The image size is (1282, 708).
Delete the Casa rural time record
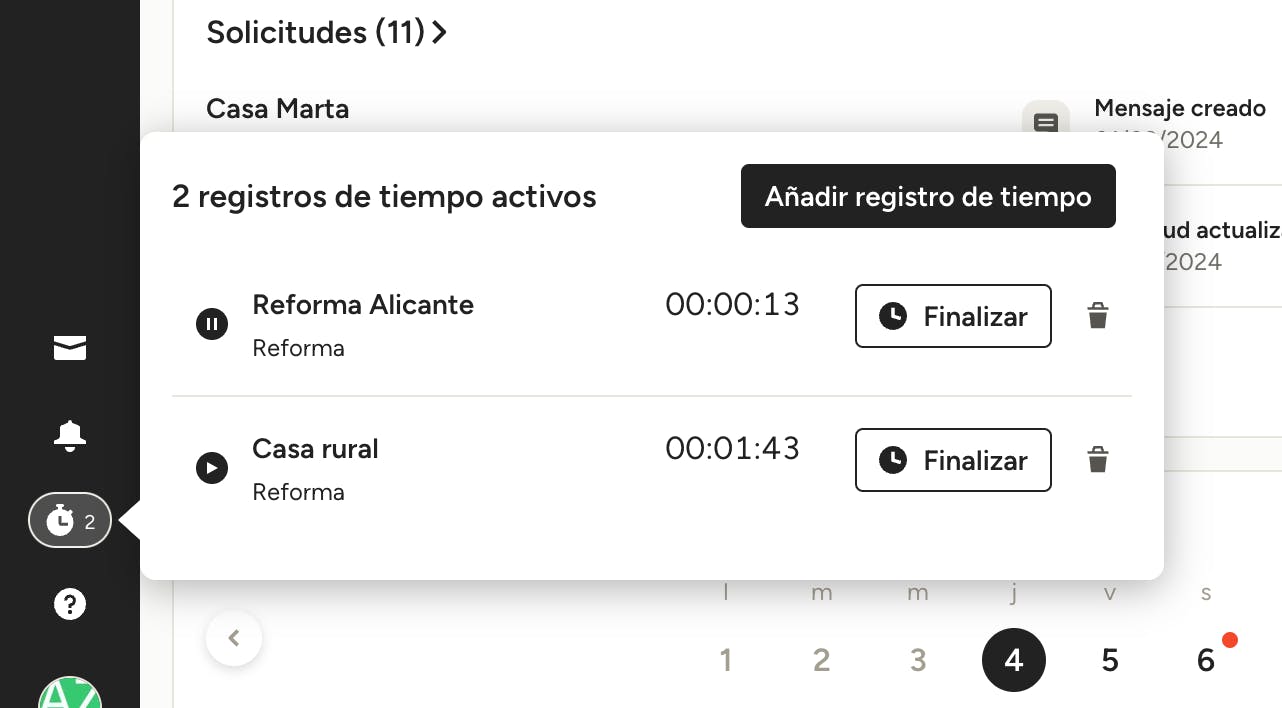coord(1098,460)
